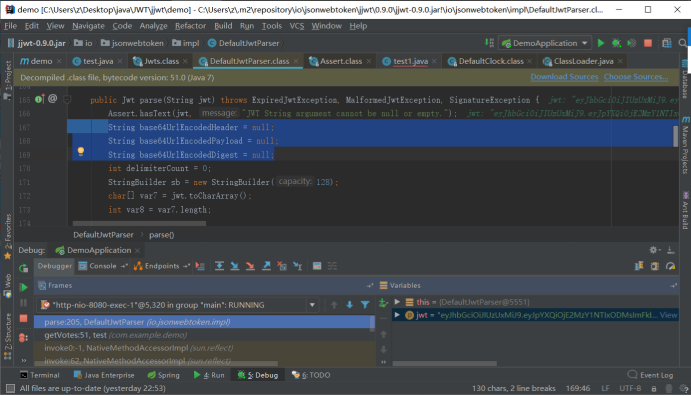The width and height of the screenshot is (691, 396).
Task: Click the red Stop icon in the top toolbar
Action: click(648, 43)
